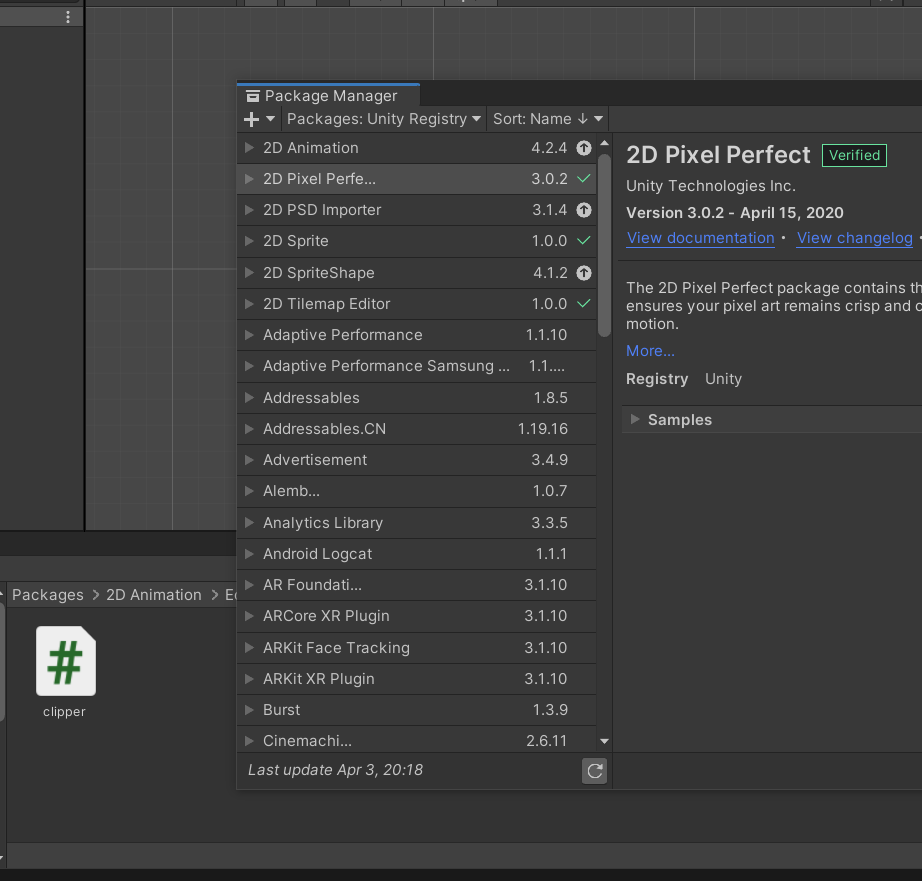Select the Addressables.CN package
Image resolution: width=922 pixels, height=881 pixels.
point(416,429)
